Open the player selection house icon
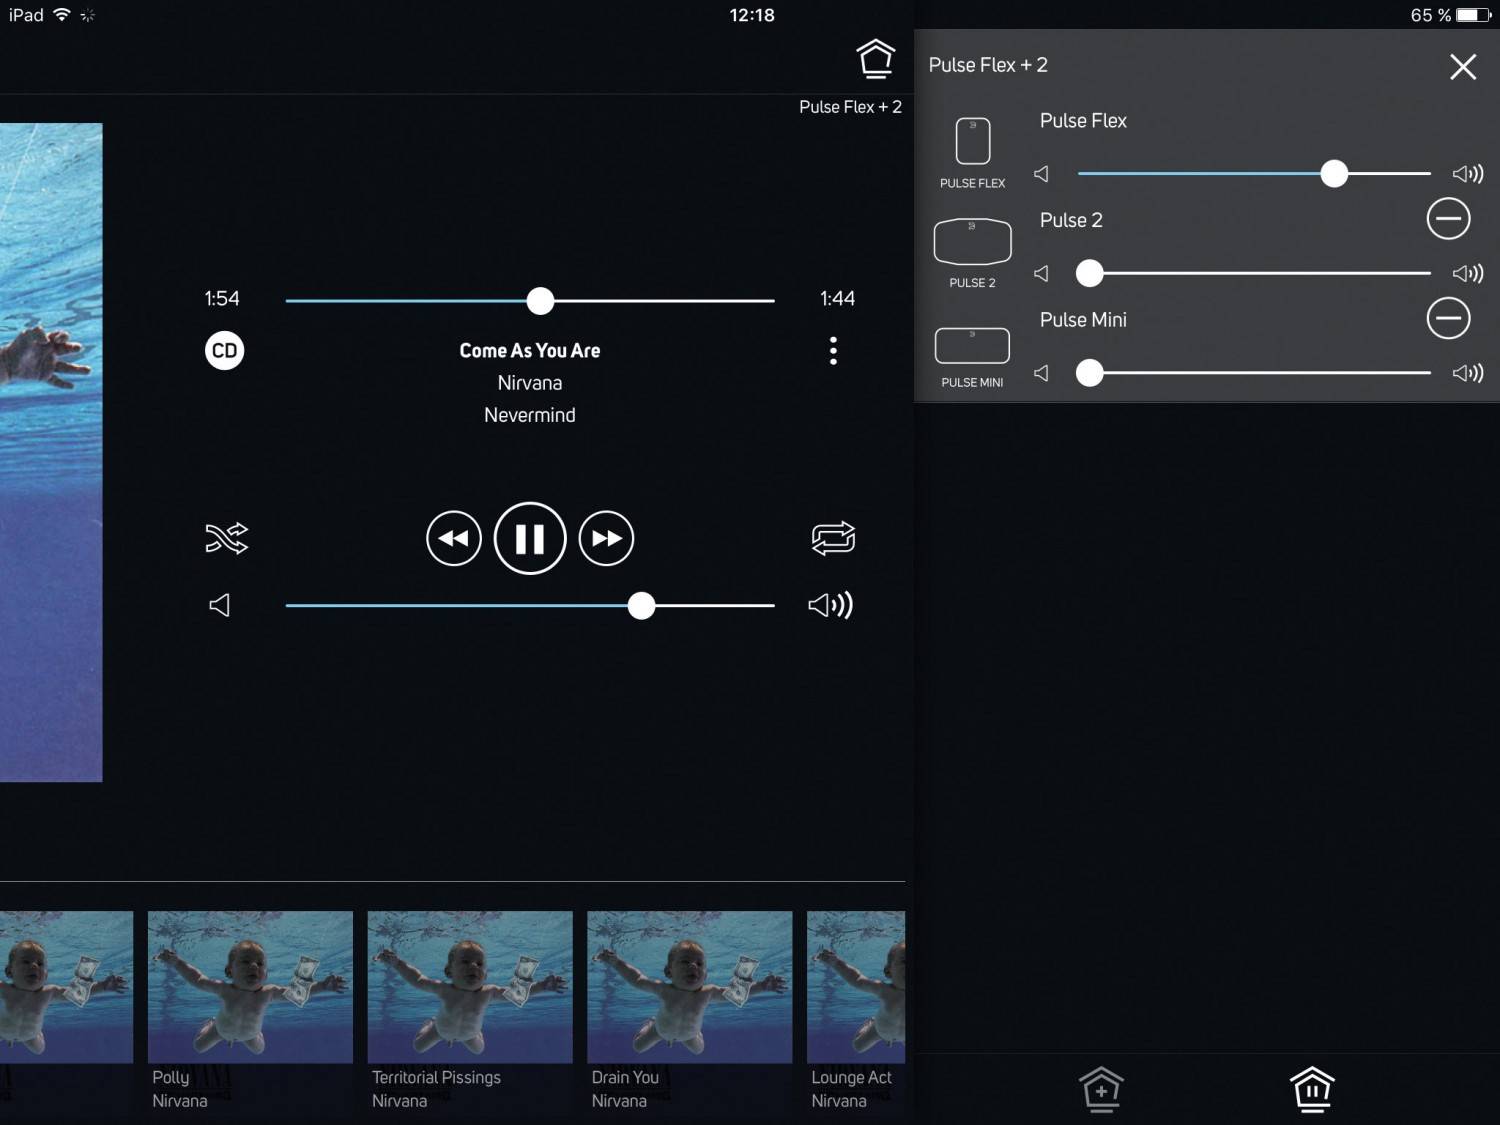The height and width of the screenshot is (1125, 1500). point(875,59)
